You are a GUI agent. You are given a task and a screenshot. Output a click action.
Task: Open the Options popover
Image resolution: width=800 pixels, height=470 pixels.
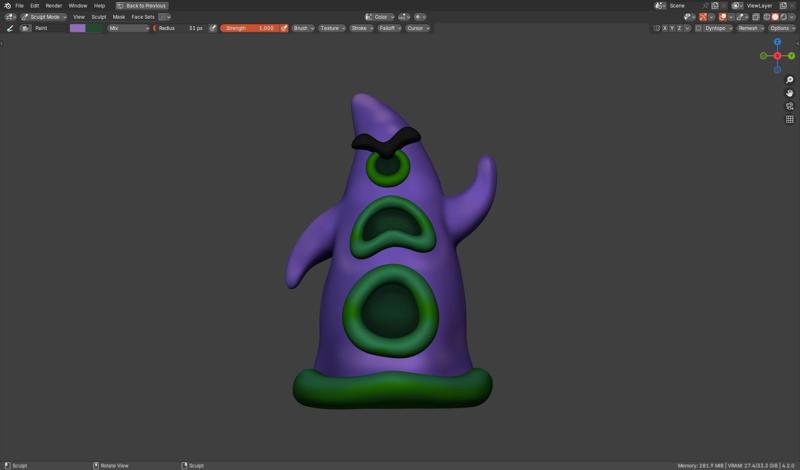click(x=783, y=28)
